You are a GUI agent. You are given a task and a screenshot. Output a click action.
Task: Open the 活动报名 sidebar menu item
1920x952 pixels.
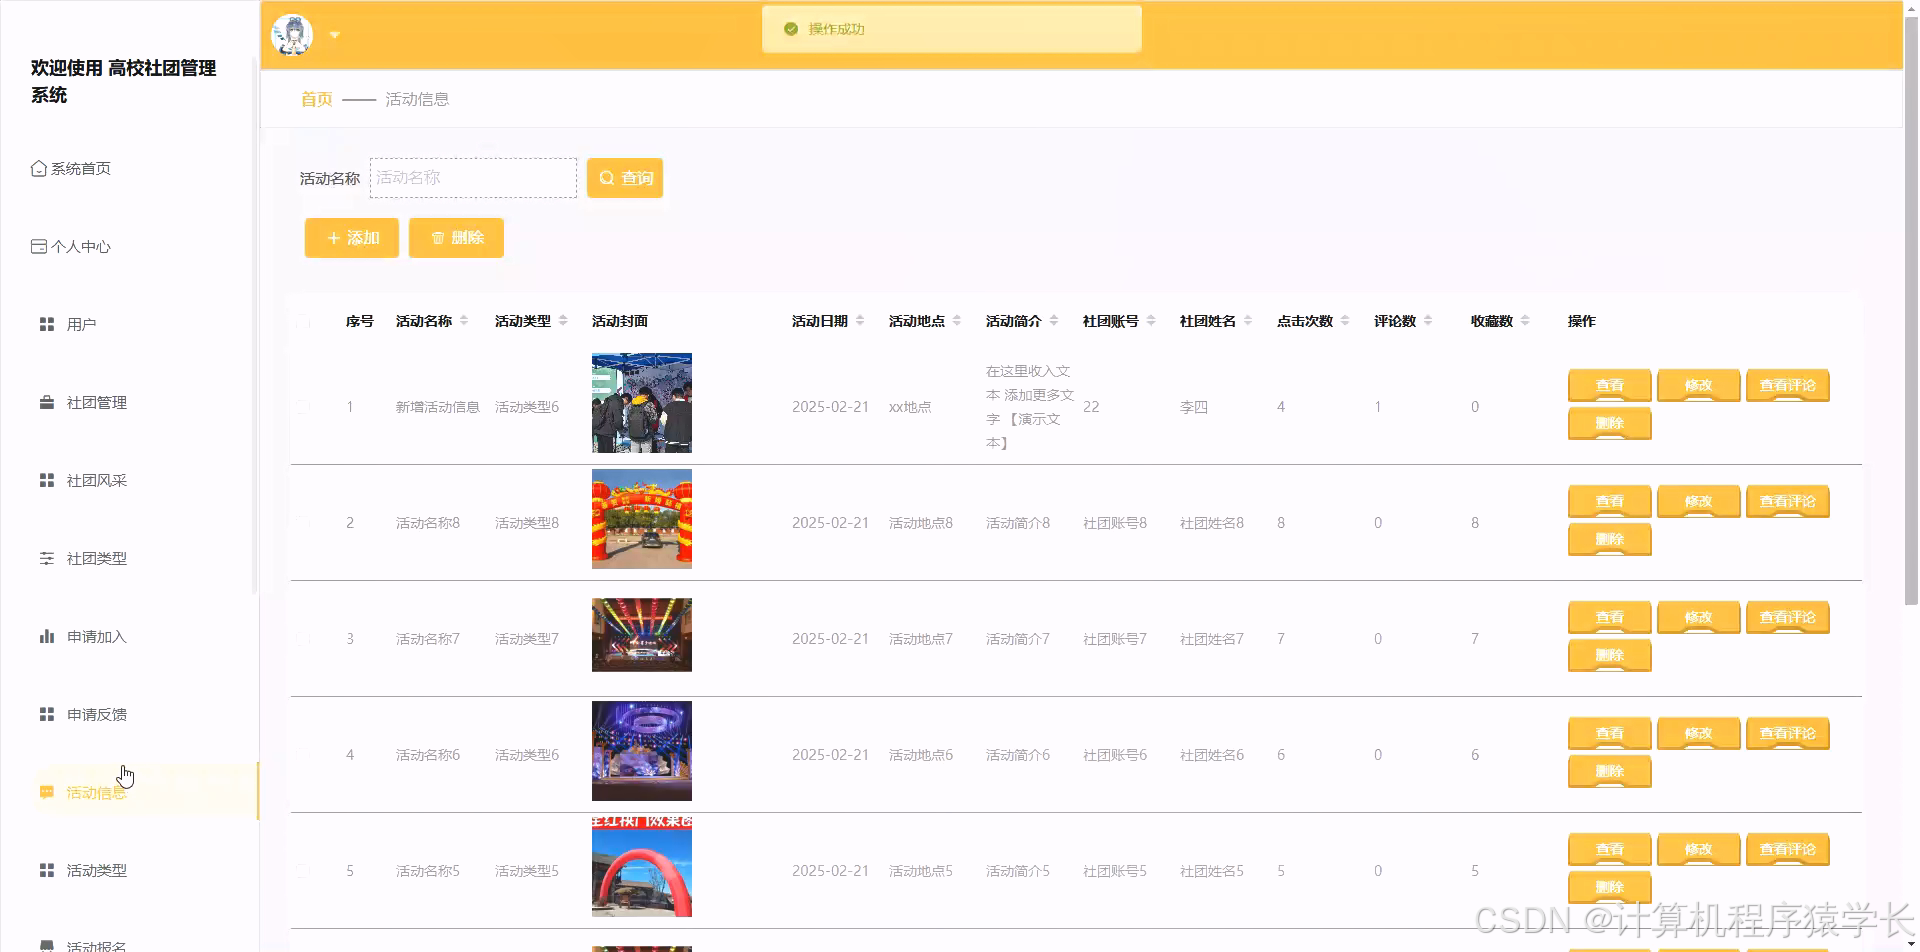[97, 946]
